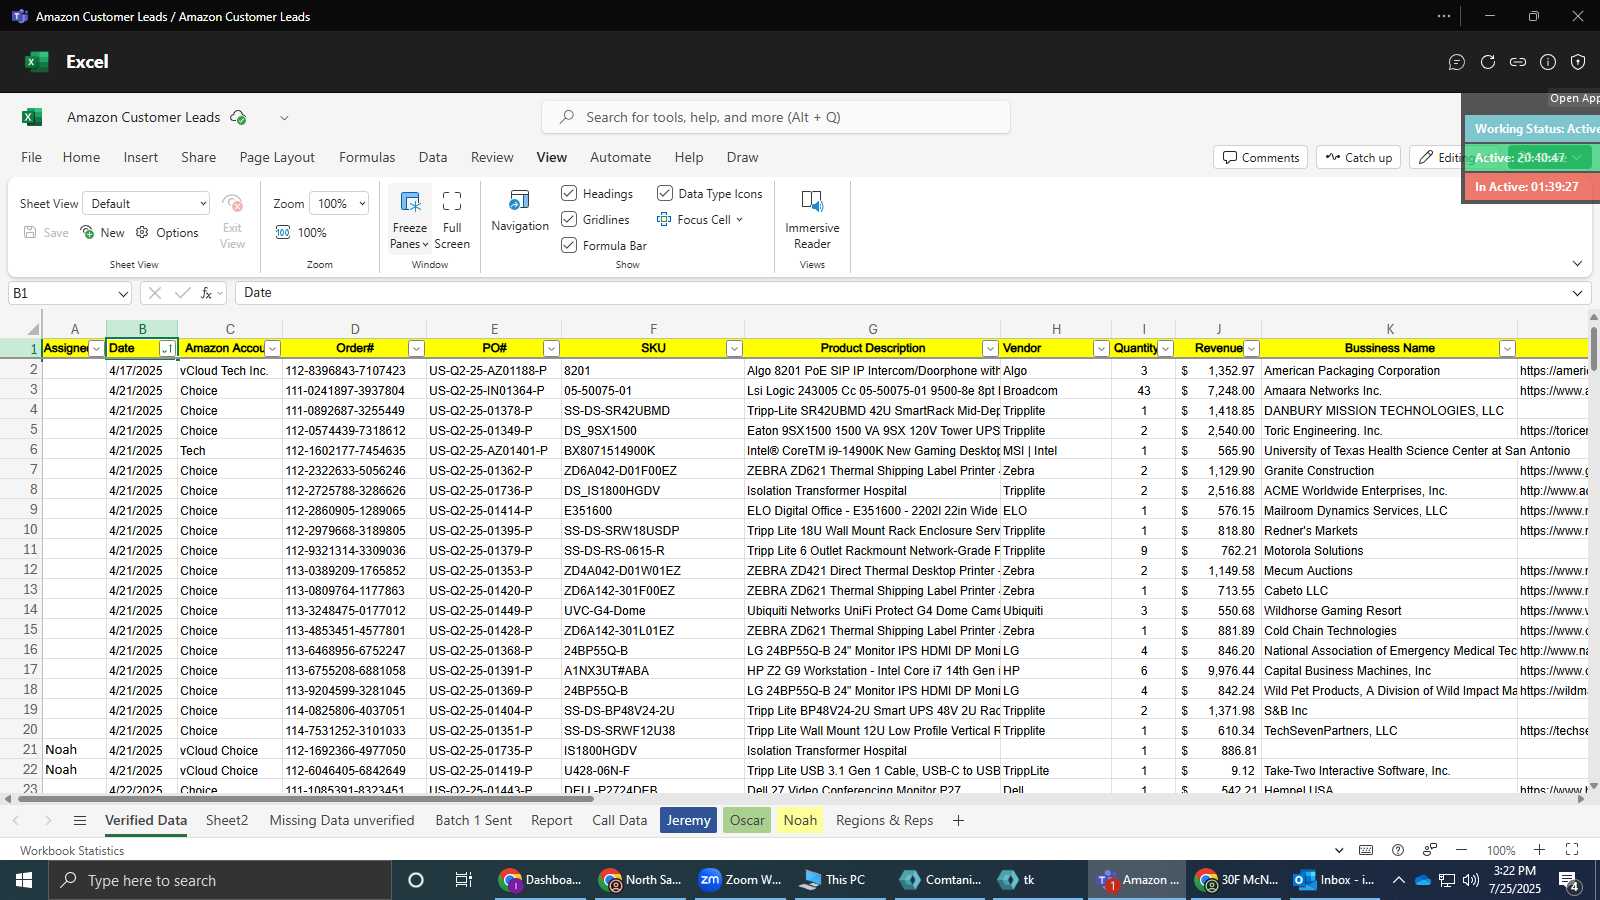Switch to Full Screen view
Viewport: 1600px width, 900px height.
point(452,221)
